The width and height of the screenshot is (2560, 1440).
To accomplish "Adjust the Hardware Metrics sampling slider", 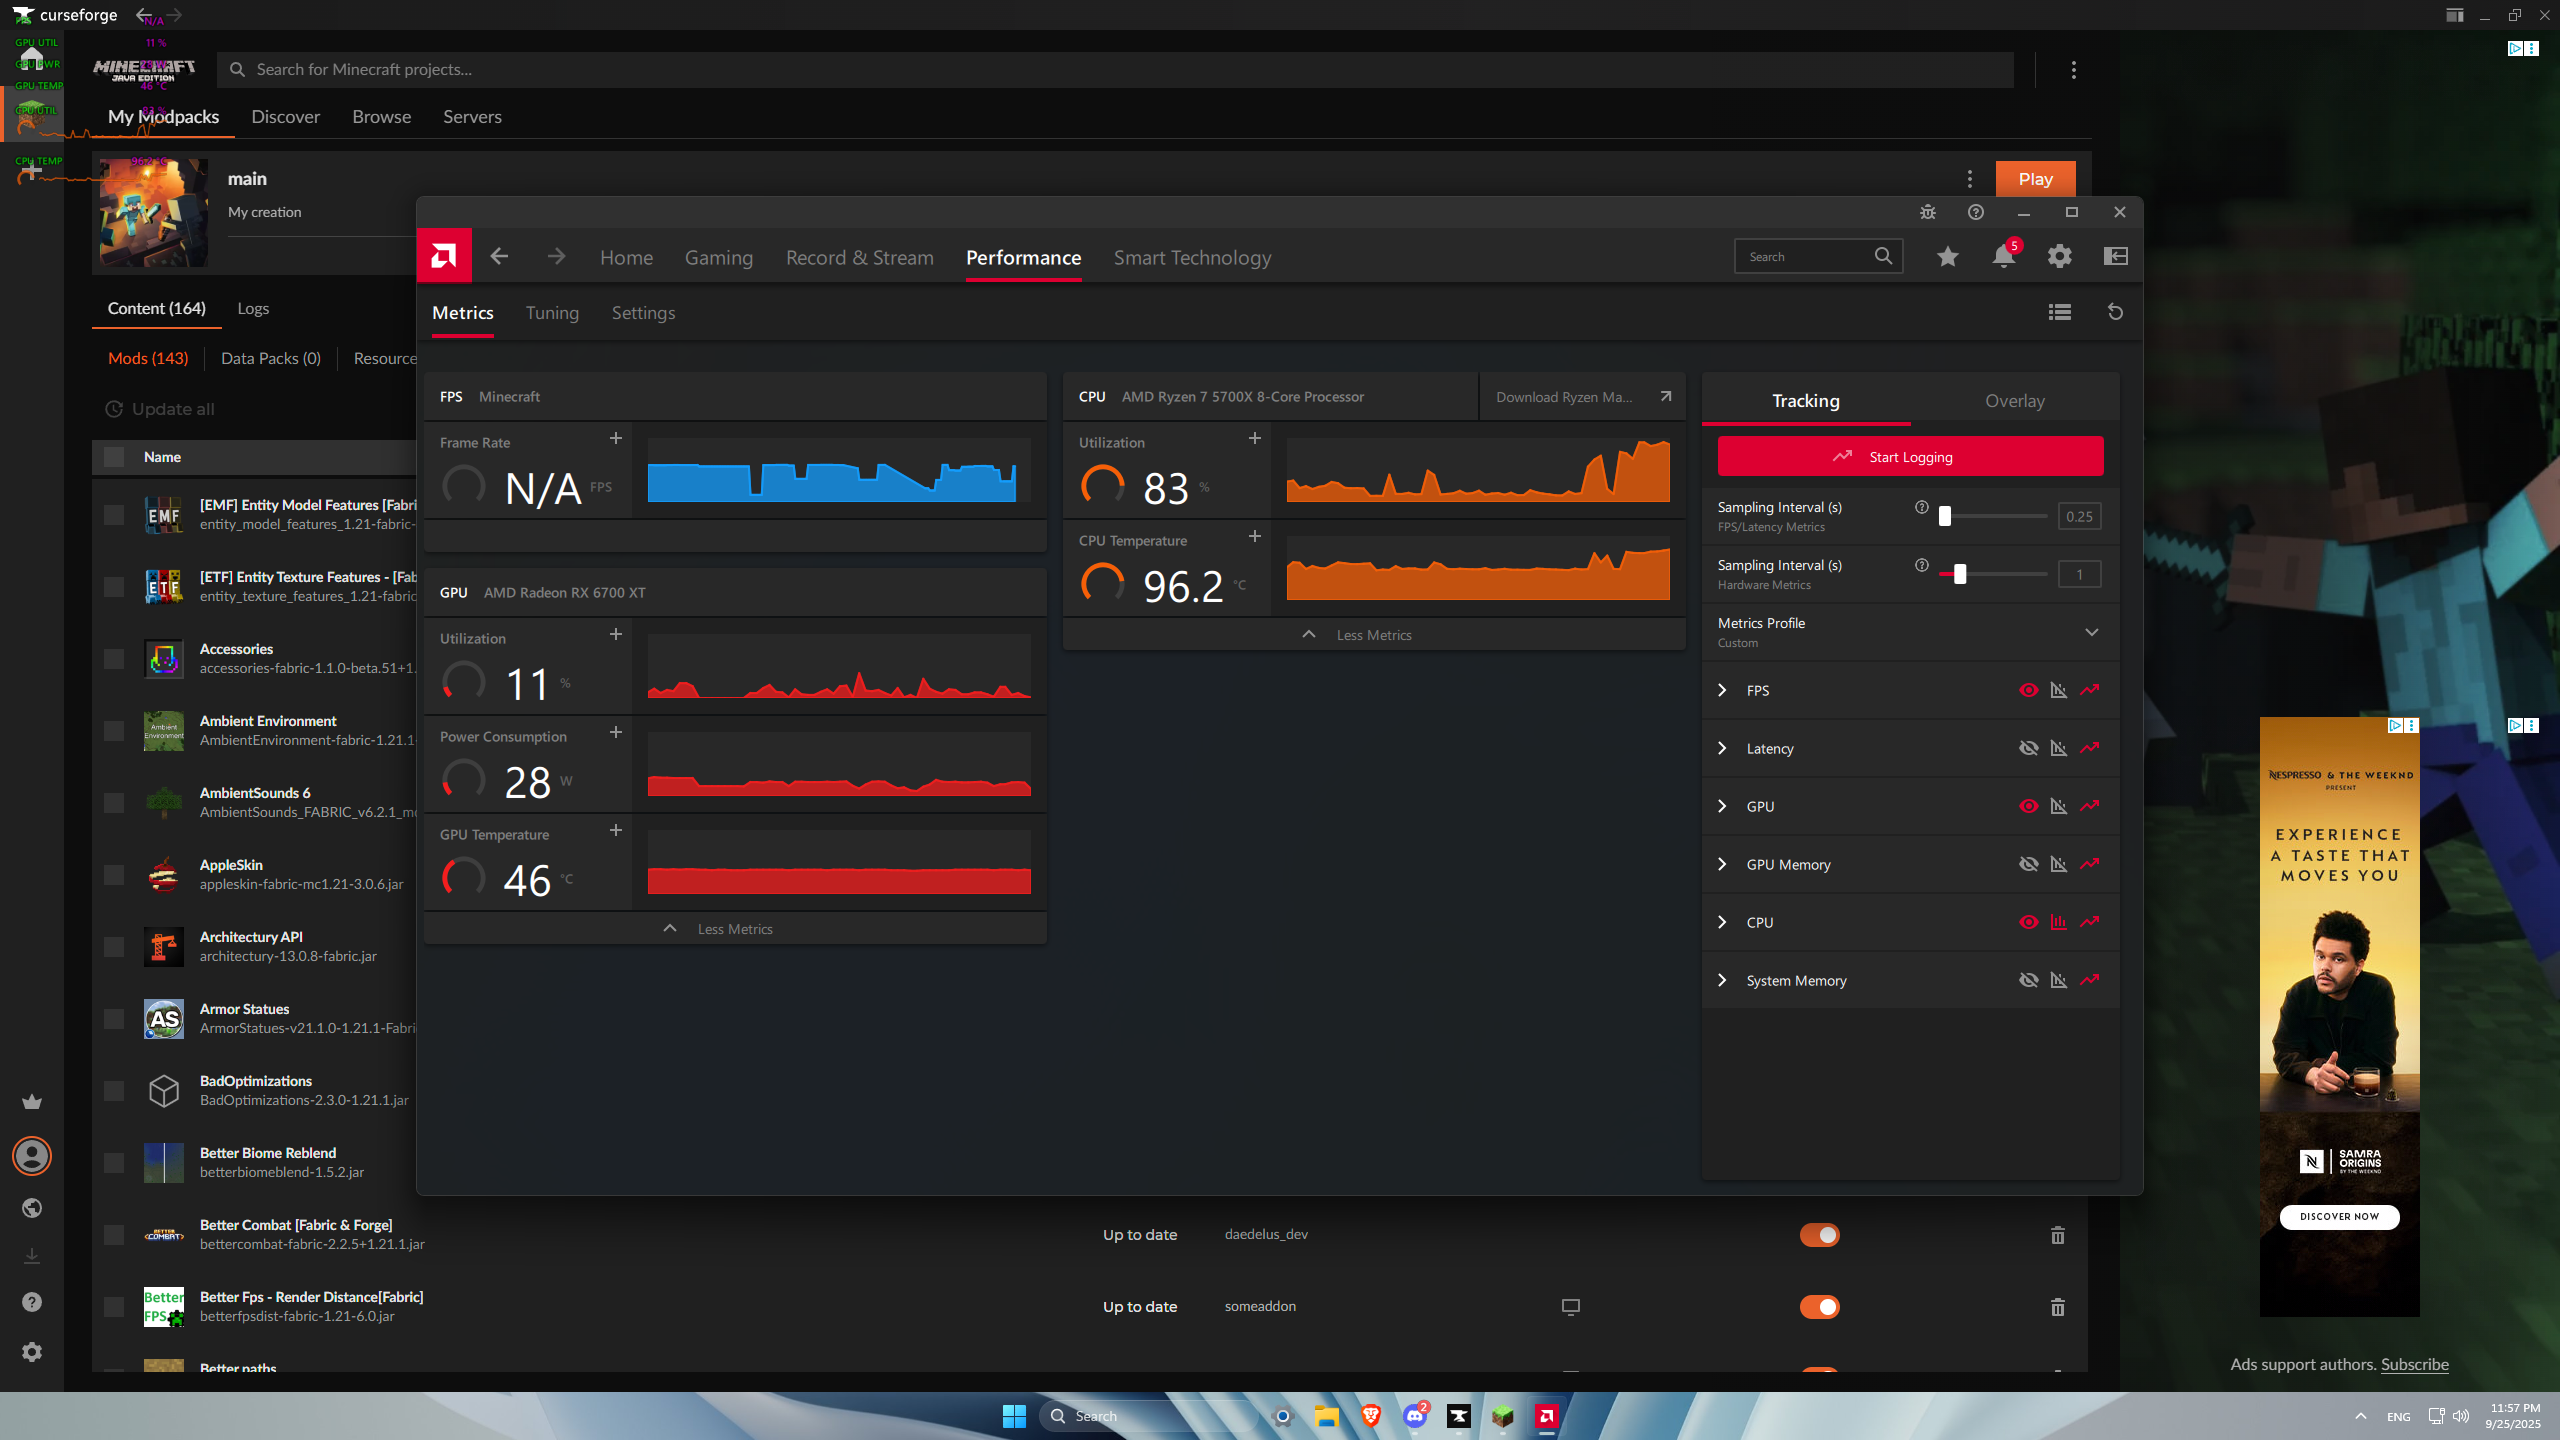I will [1960, 574].
